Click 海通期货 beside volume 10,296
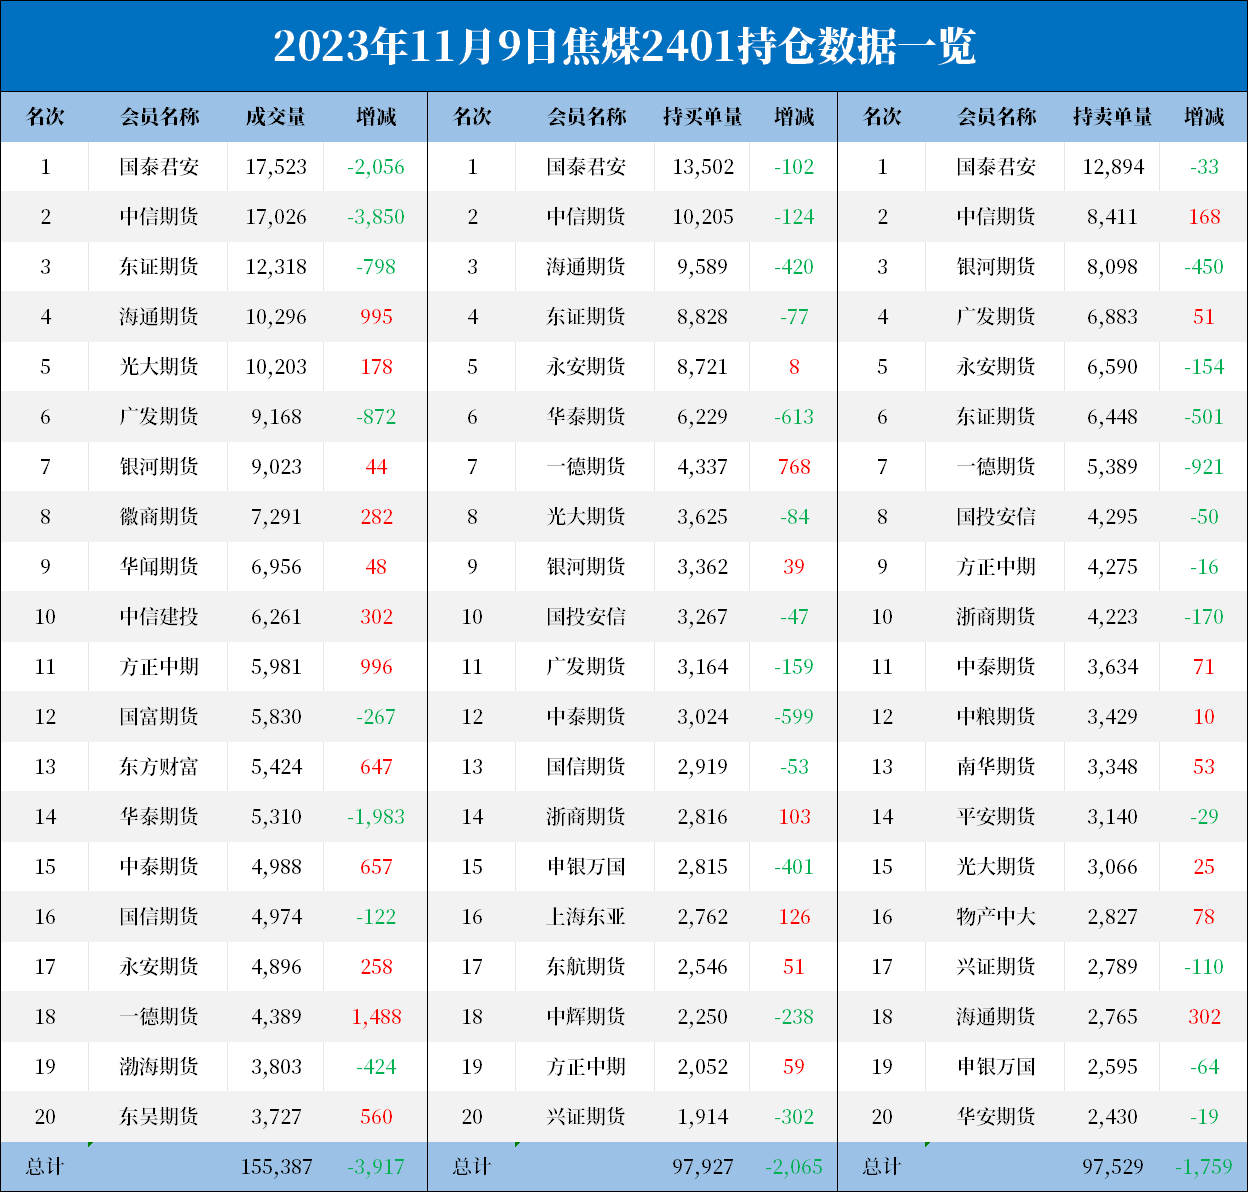The width and height of the screenshot is (1249, 1192). tap(159, 317)
